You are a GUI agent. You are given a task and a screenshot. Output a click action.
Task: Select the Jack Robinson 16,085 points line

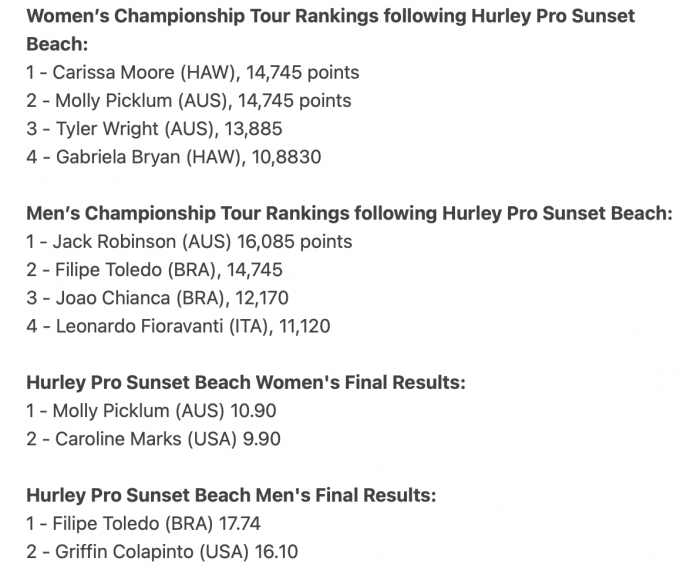(x=189, y=241)
